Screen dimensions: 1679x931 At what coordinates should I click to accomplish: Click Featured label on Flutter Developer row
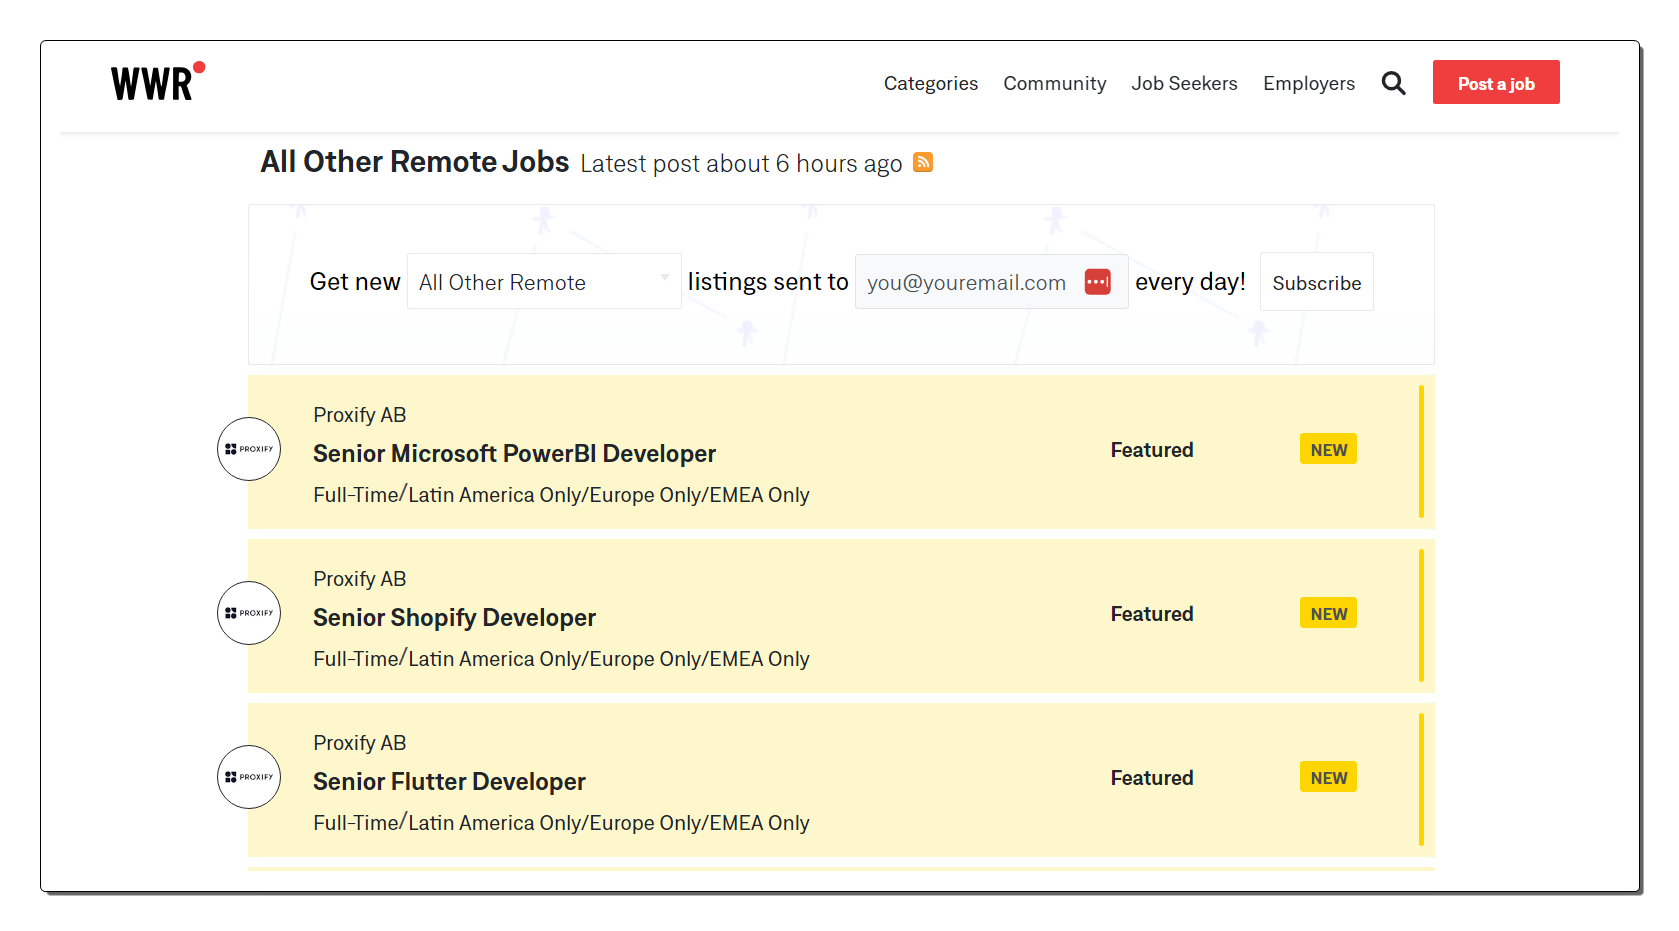click(1151, 778)
